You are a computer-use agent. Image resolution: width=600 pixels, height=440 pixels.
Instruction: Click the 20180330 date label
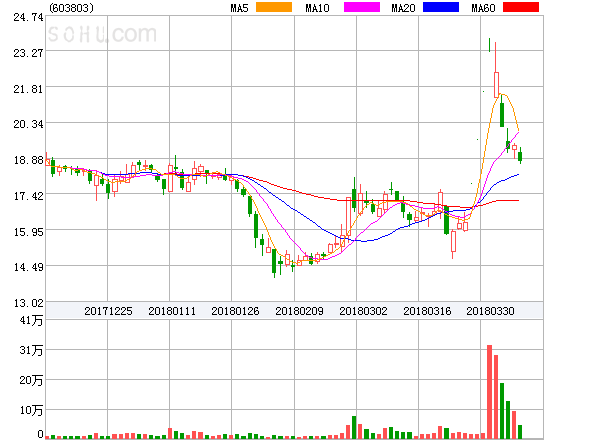(490, 311)
